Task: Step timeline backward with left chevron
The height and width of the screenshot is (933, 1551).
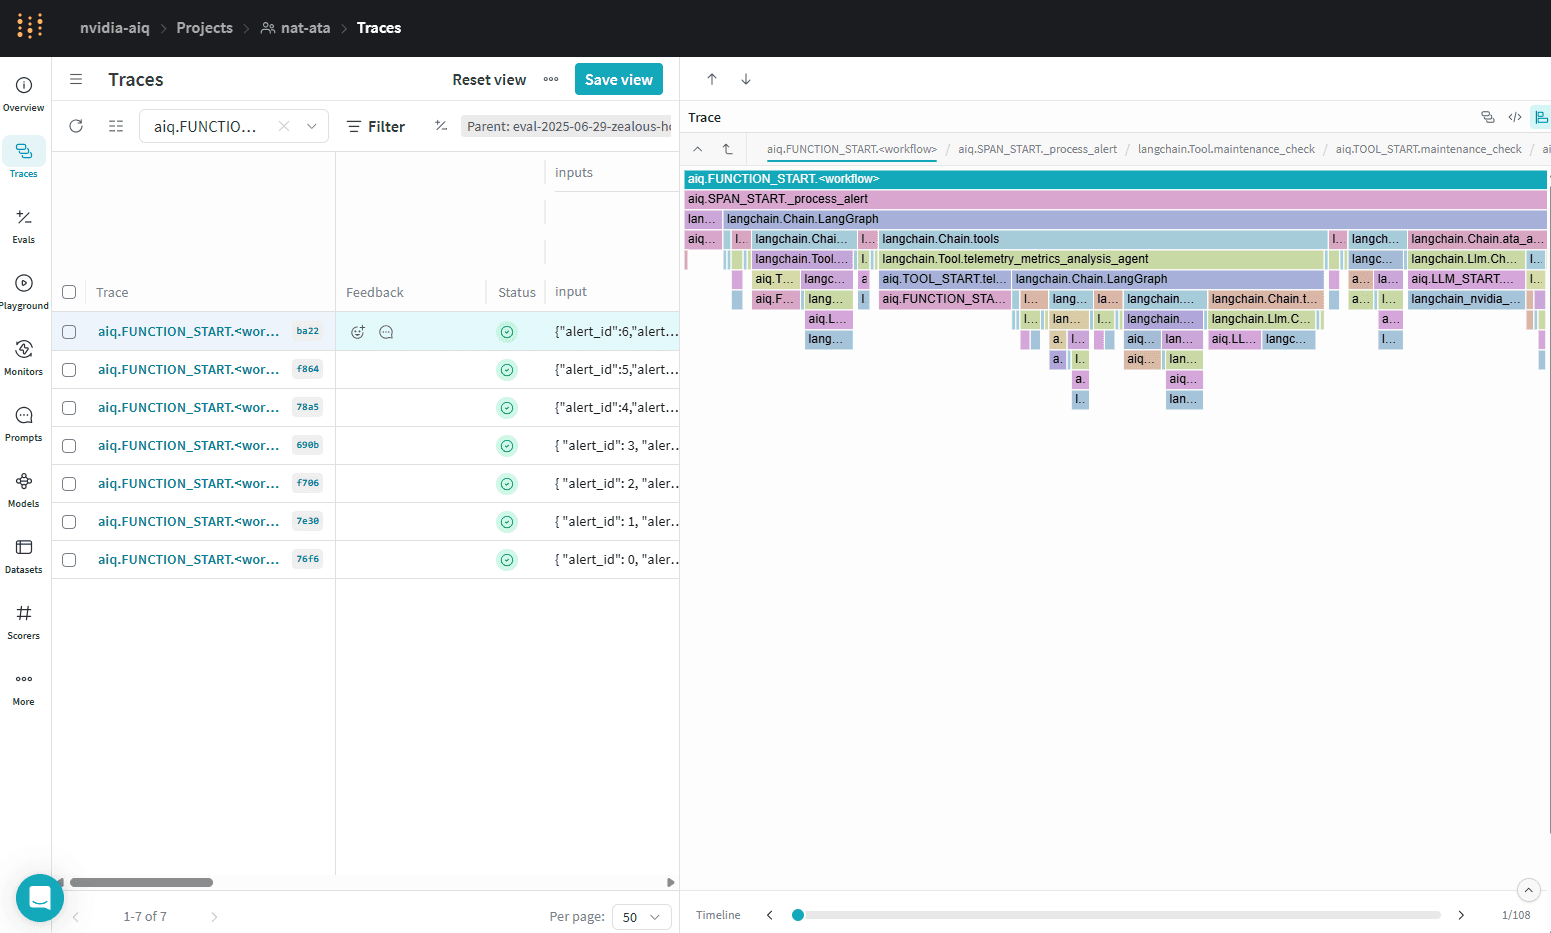Action: click(x=770, y=915)
